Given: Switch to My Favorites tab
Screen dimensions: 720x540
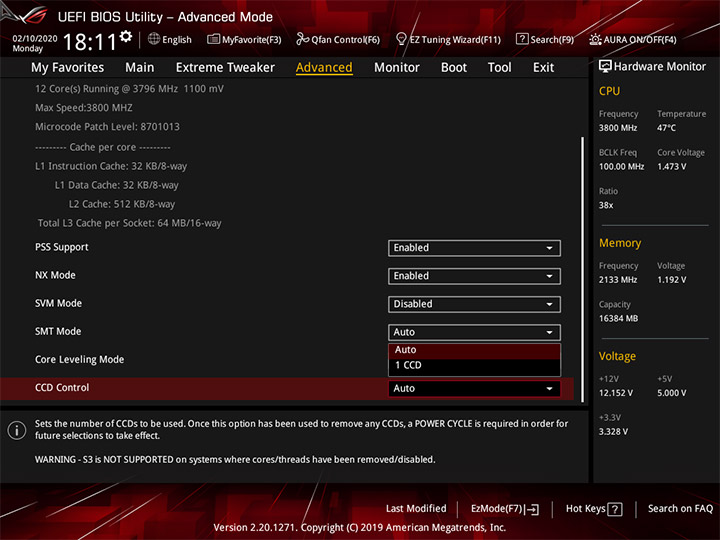Looking at the screenshot, I should click(x=68, y=68).
